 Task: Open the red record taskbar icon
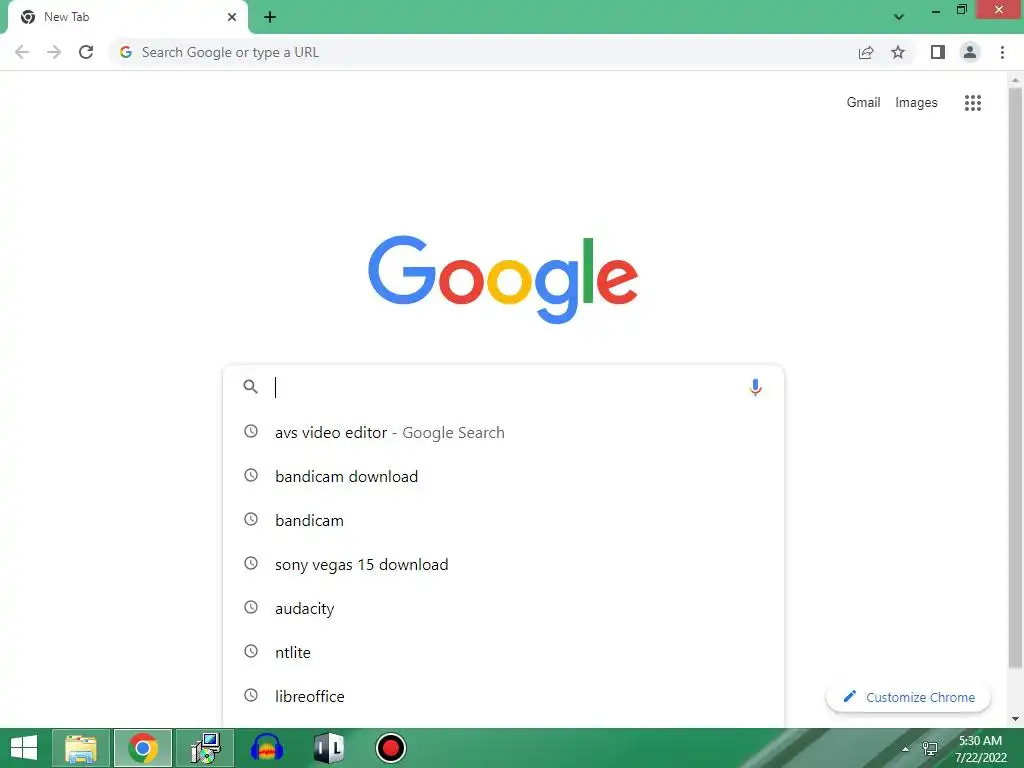[391, 748]
